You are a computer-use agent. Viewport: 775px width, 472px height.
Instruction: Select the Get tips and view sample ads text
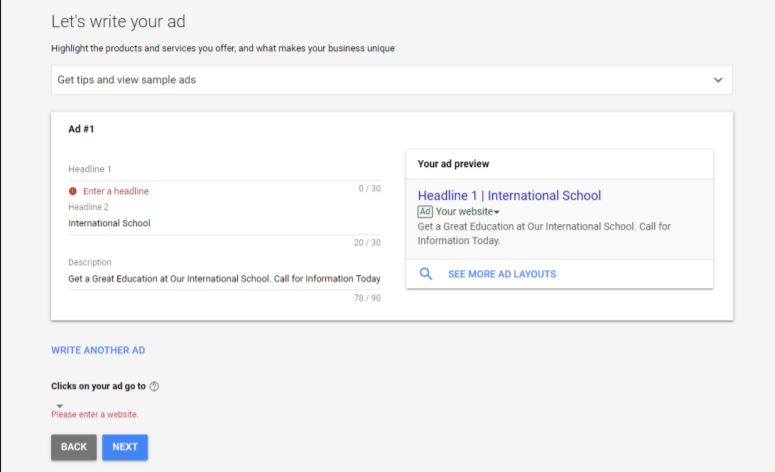(127, 80)
